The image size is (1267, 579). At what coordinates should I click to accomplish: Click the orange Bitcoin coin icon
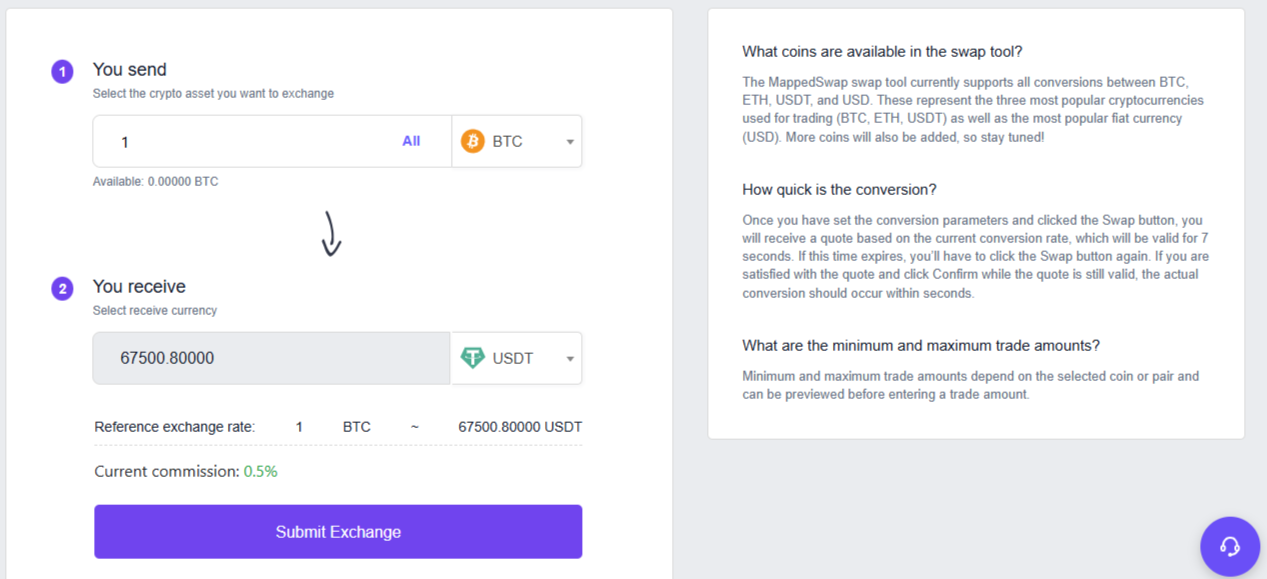pos(472,141)
